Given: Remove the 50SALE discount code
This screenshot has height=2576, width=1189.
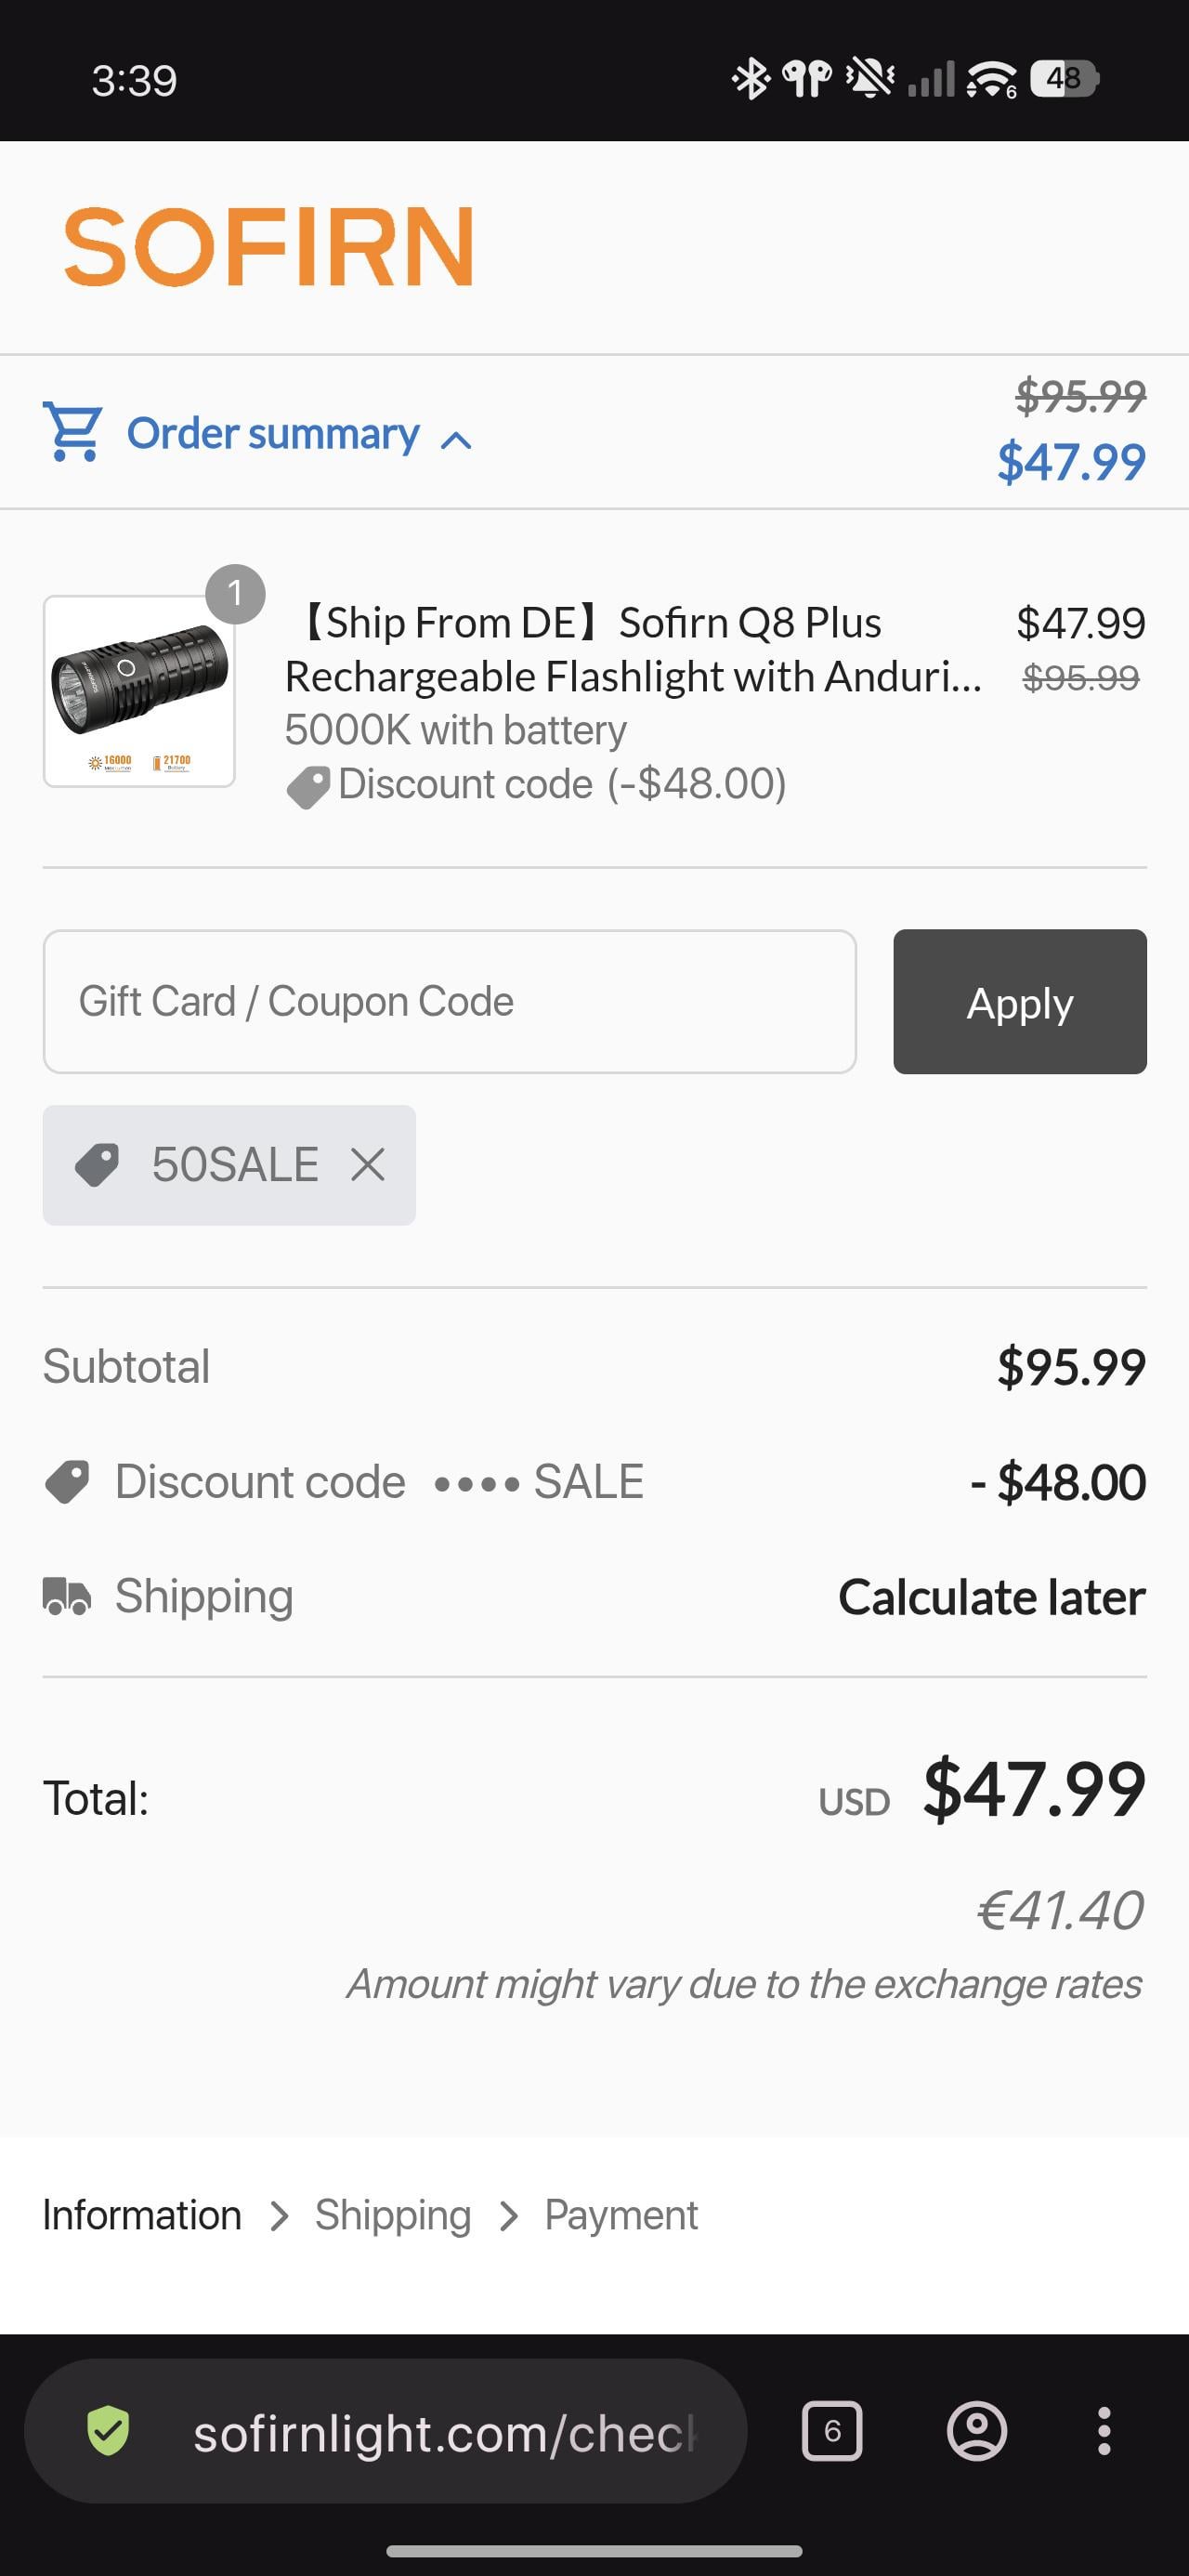Looking at the screenshot, I should [368, 1164].
